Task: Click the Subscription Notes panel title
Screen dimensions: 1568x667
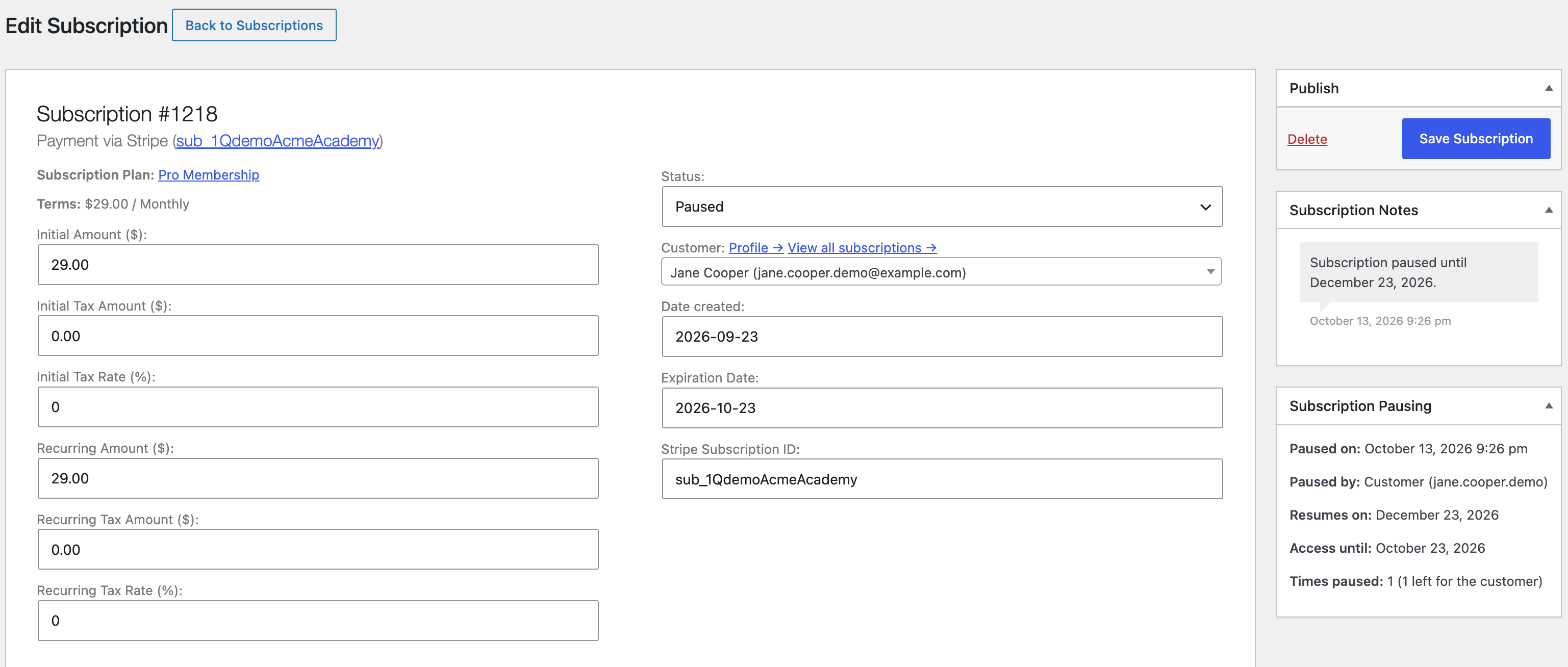Action: [x=1354, y=210]
